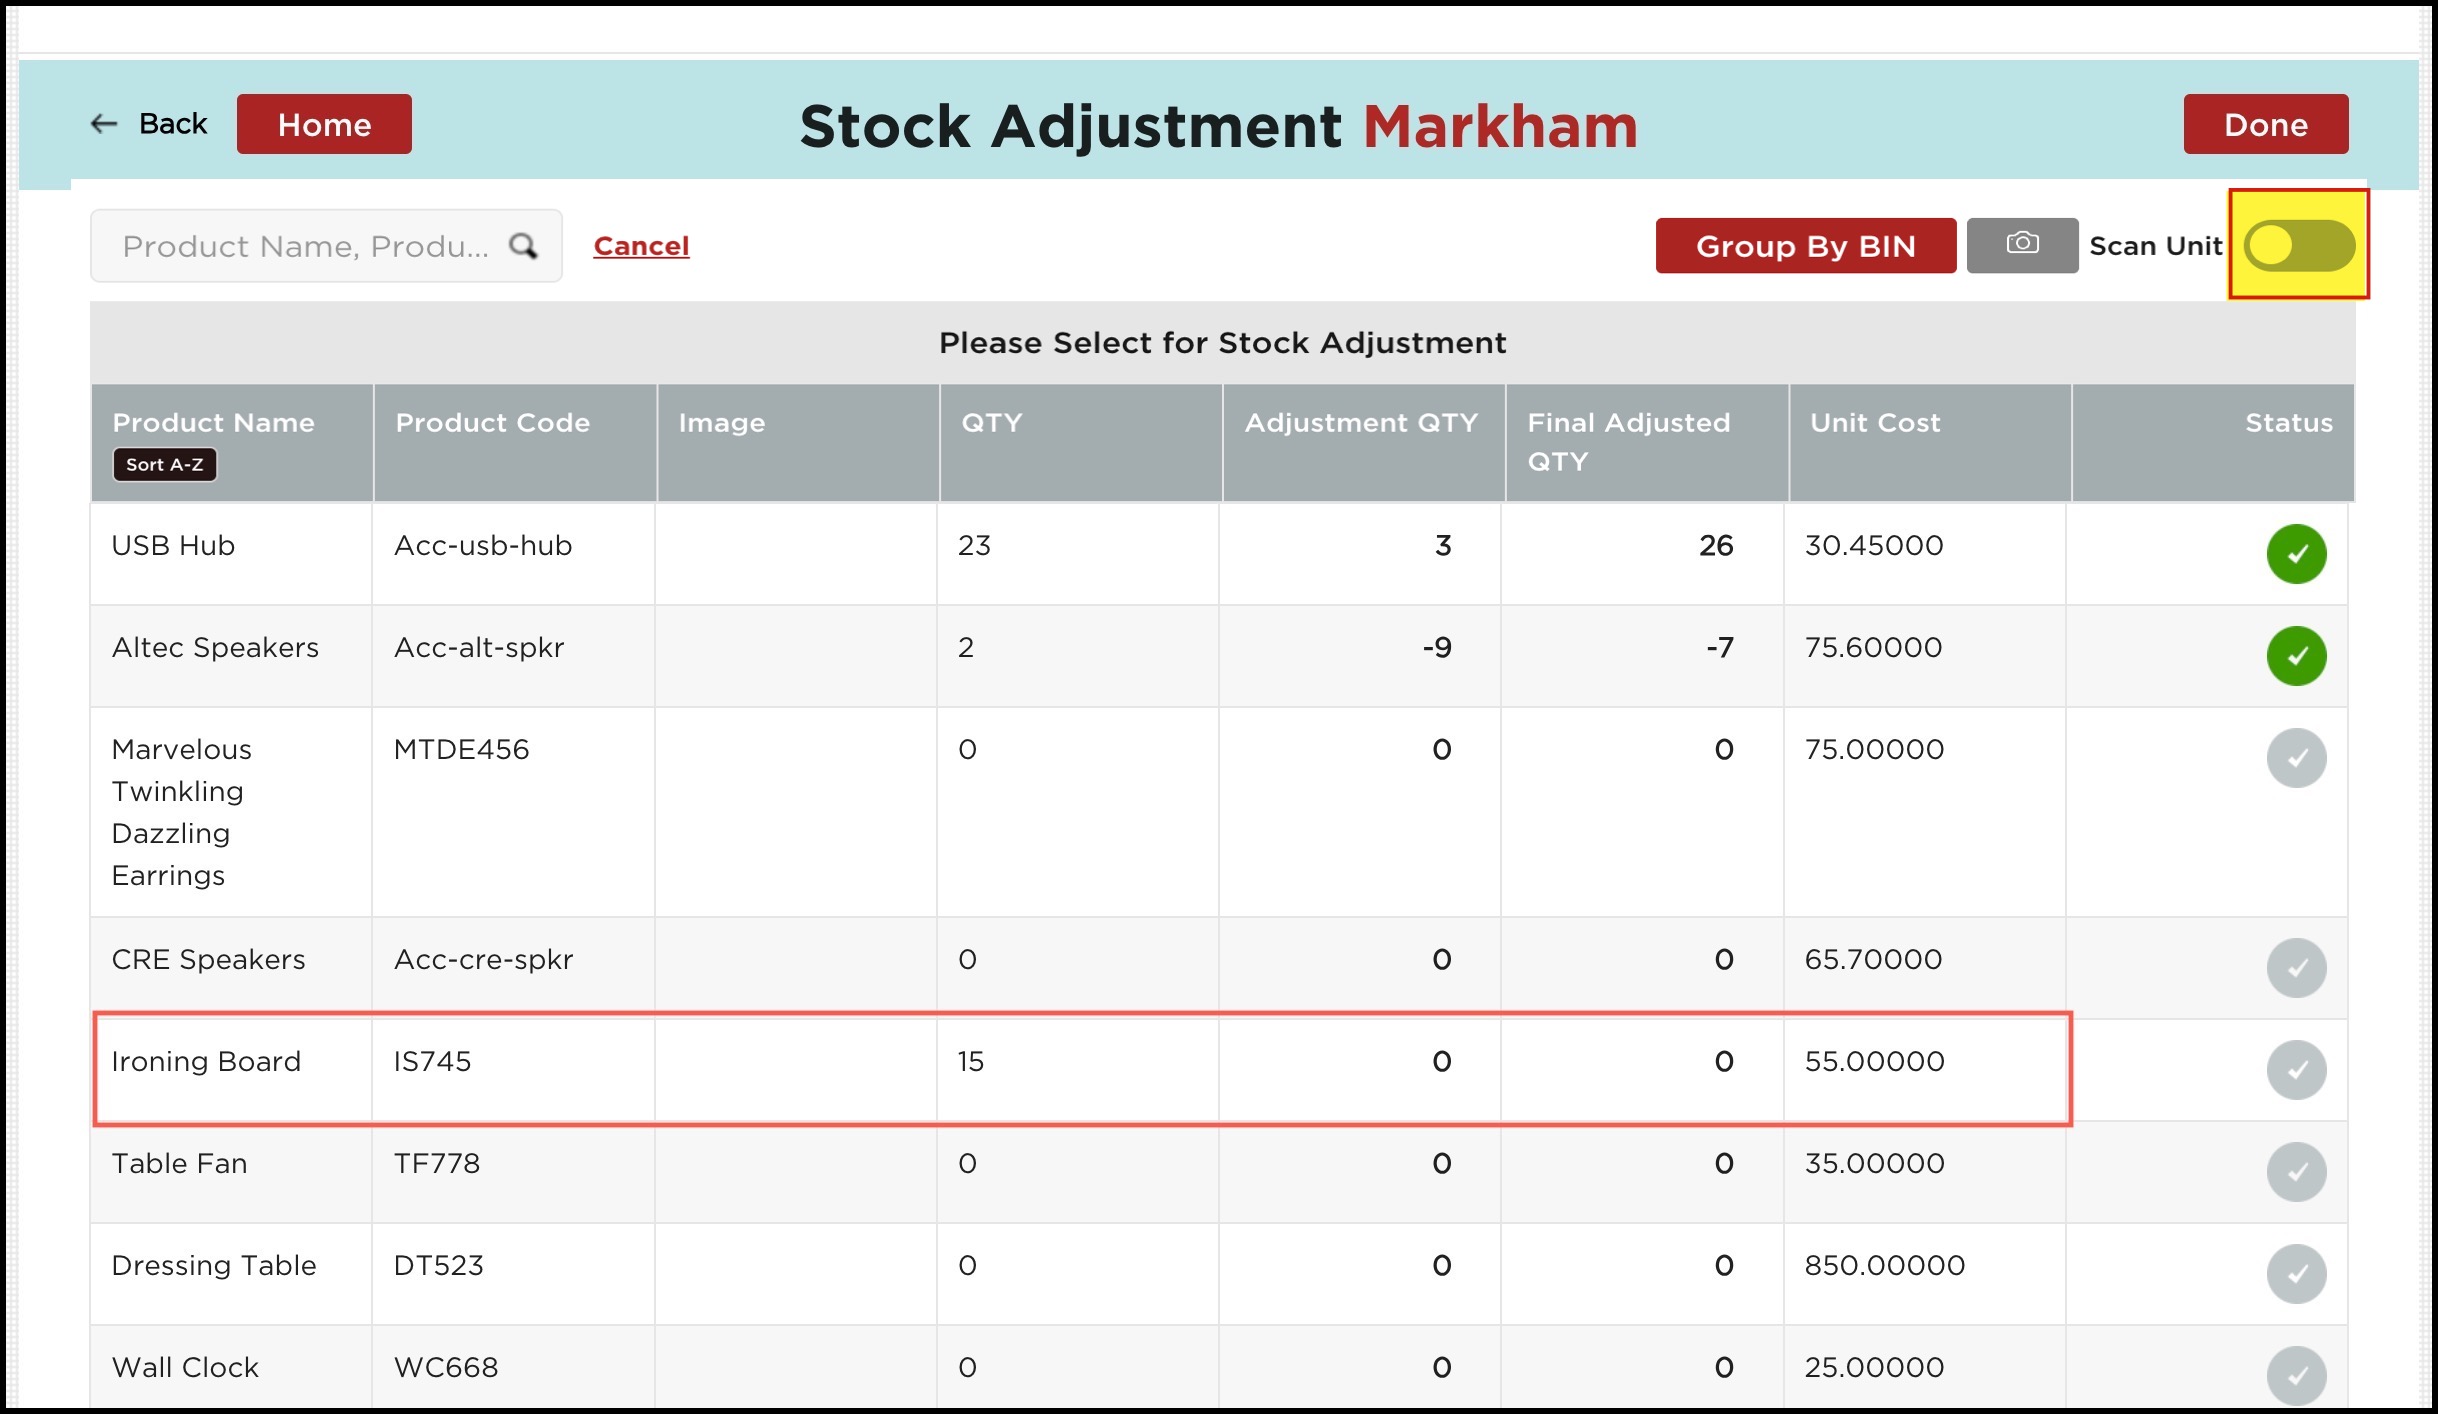Viewport: 2438px width, 1414px height.
Task: Click the search magnifier icon
Action: (x=523, y=245)
